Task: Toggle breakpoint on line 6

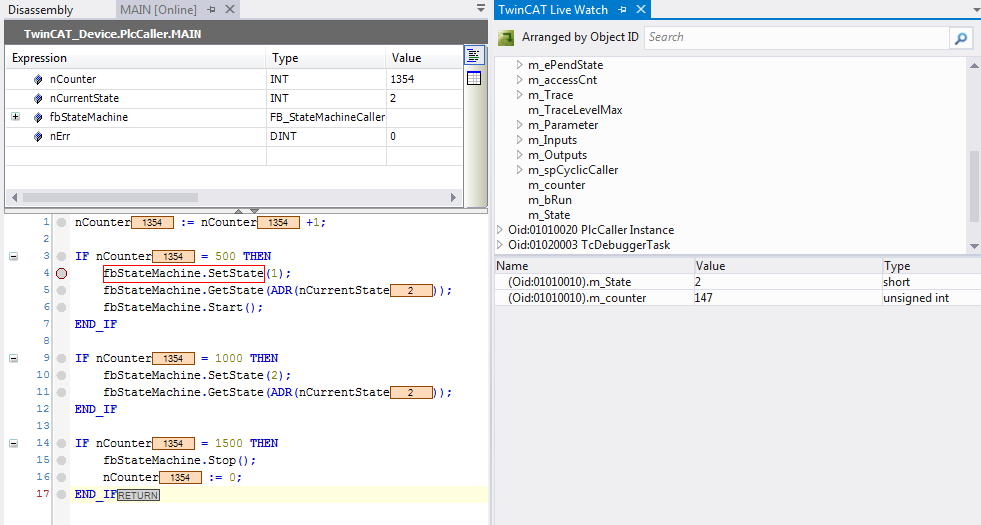Action: 61,307
